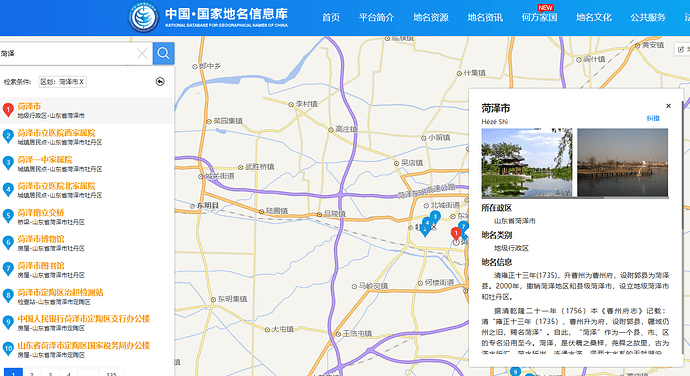Image resolution: width=690 pixels, height=376 pixels.
Task: Select result 3 pin icon in list
Action: click(x=8, y=163)
